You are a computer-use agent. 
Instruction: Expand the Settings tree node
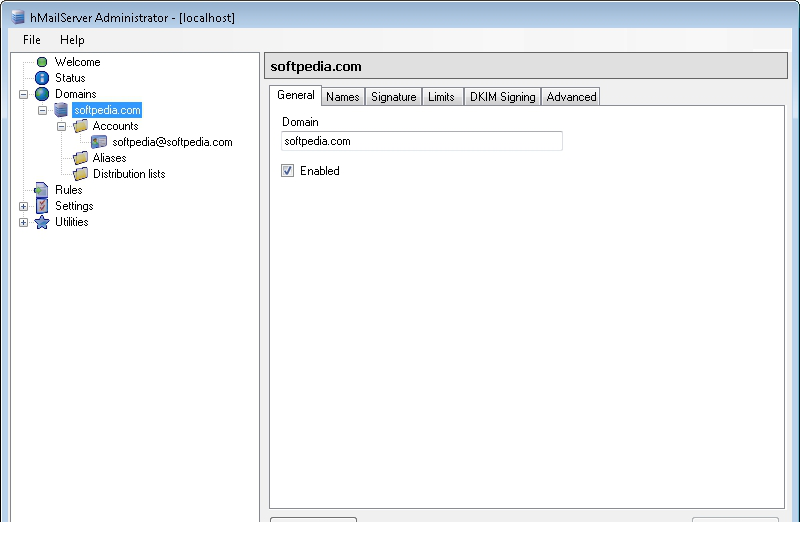pos(23,206)
